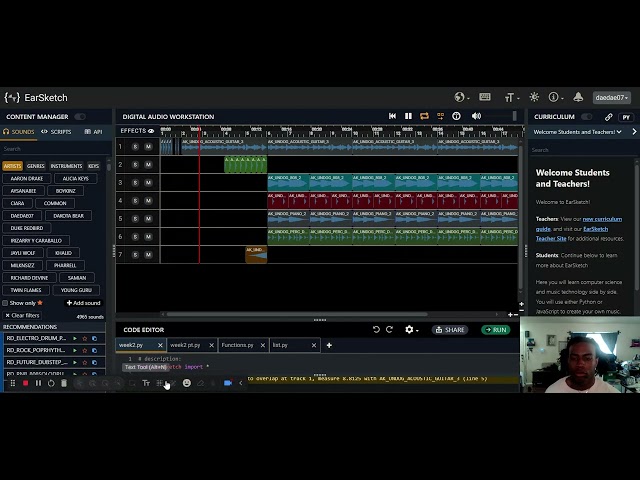Screen dimensions: 640x480
Task: Select the Instruments filter
Action: point(66,166)
